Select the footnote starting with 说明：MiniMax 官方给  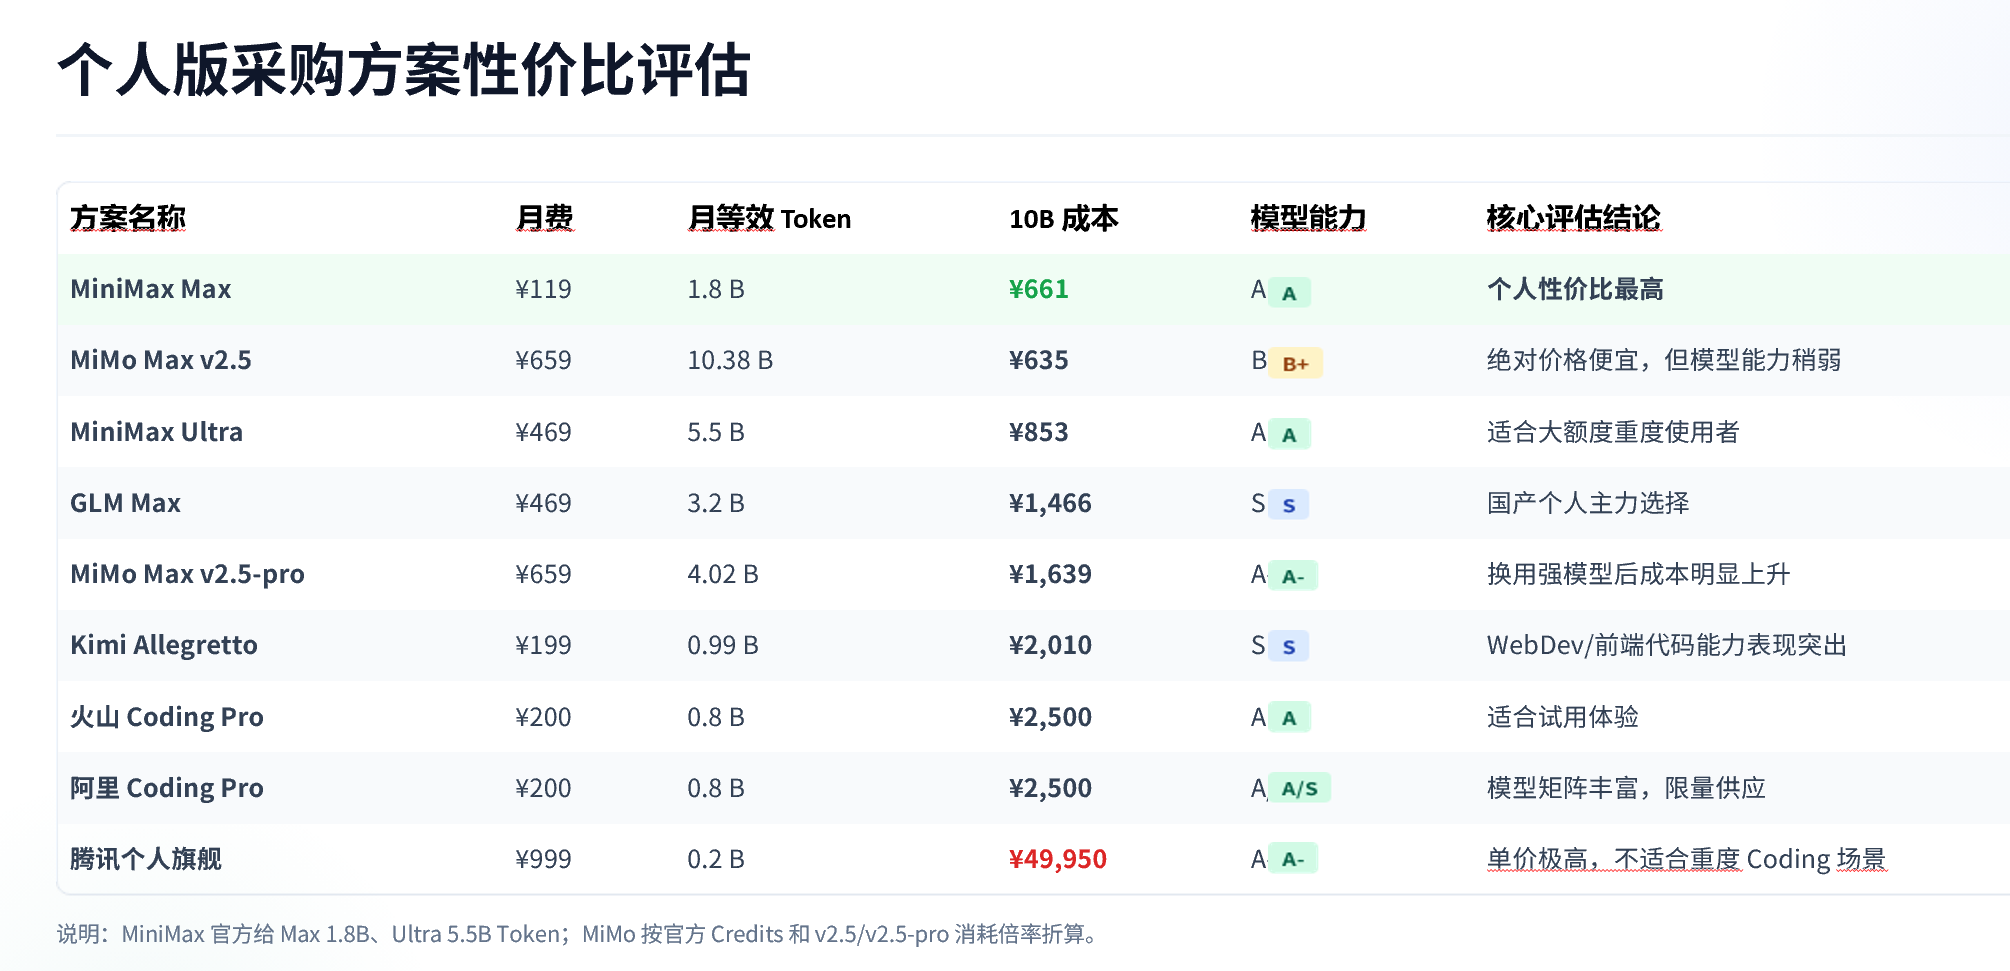click(x=579, y=934)
